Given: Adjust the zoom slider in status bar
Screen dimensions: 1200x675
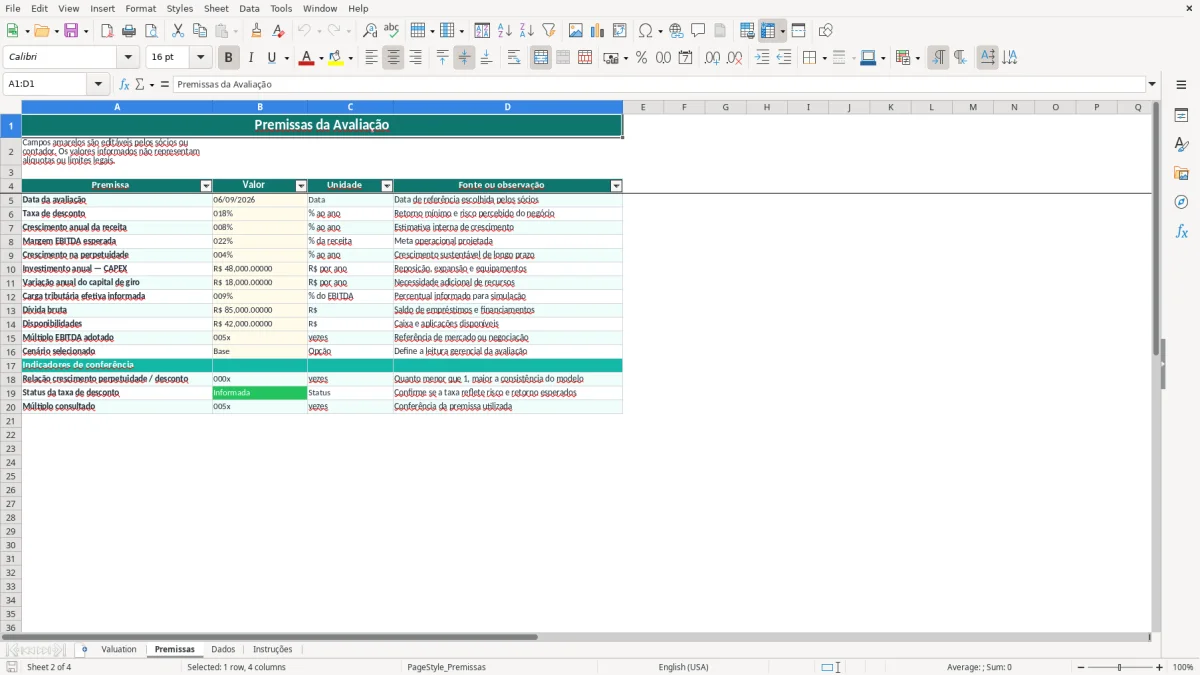Looking at the screenshot, I should coord(1120,667).
